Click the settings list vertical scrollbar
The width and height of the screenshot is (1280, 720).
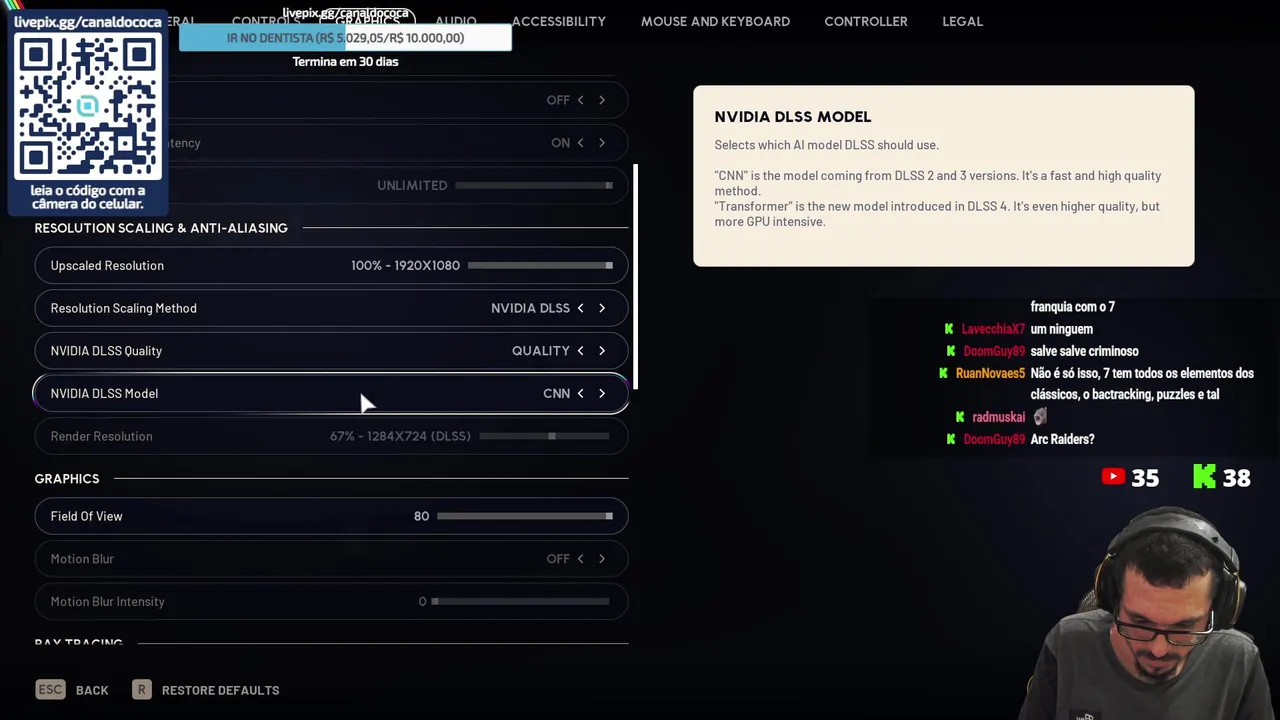(635, 276)
